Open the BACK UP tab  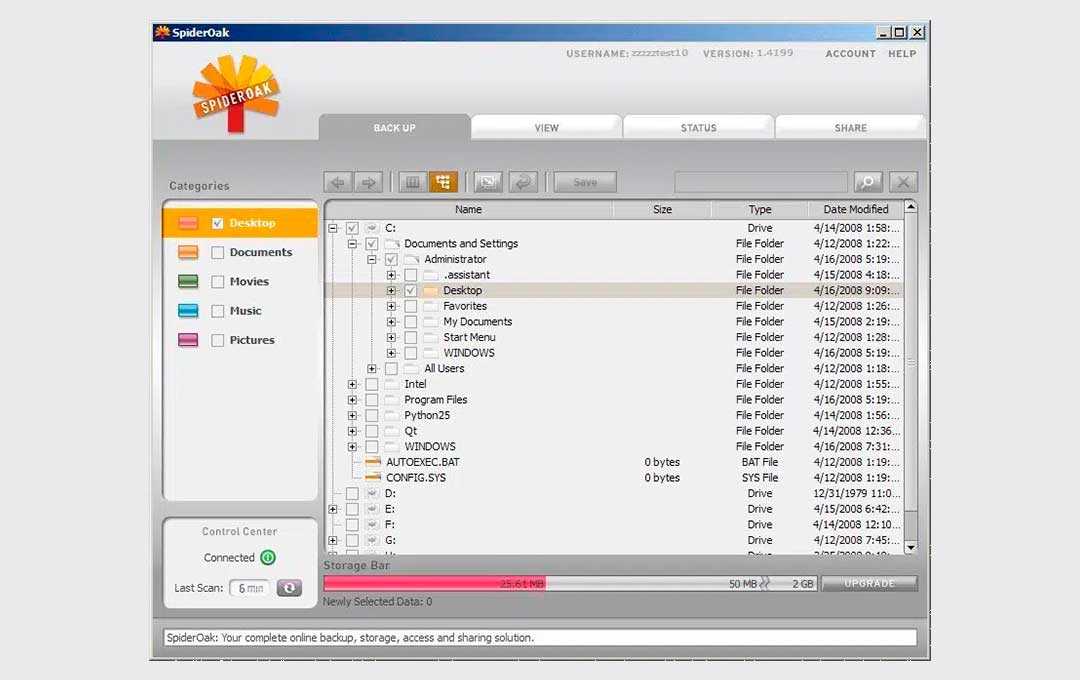pyautogui.click(x=395, y=127)
